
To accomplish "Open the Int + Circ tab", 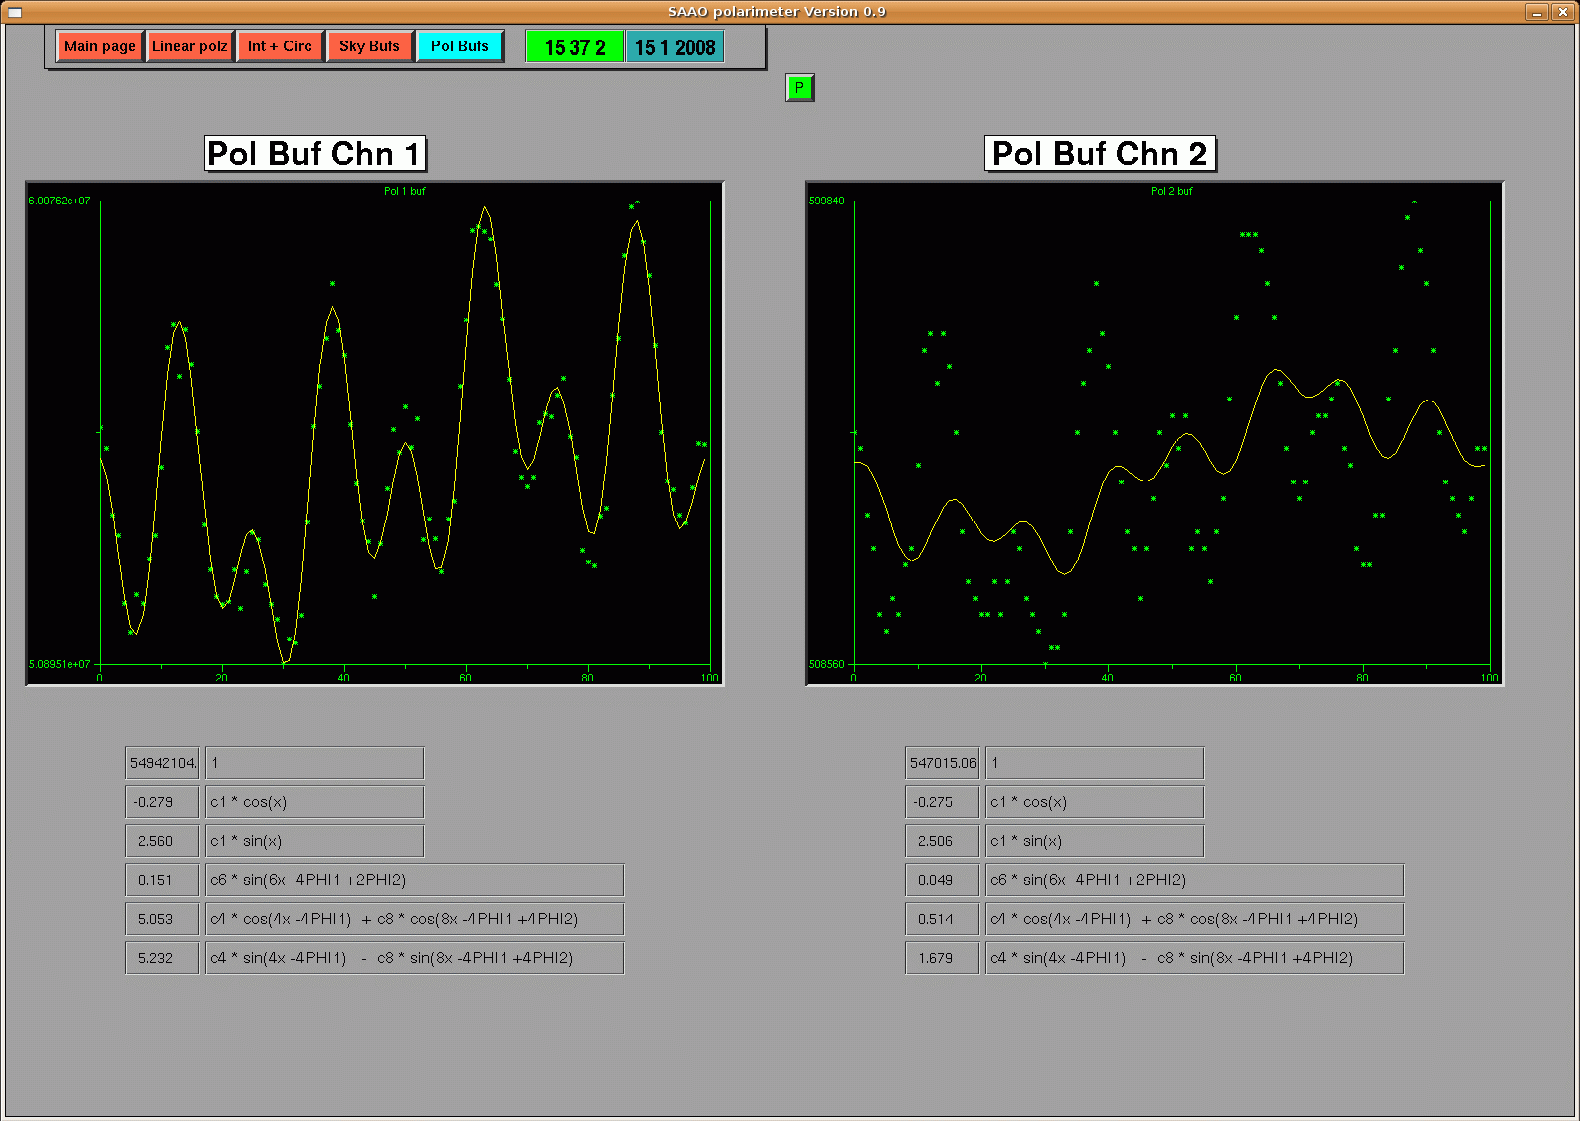I will 280,46.
